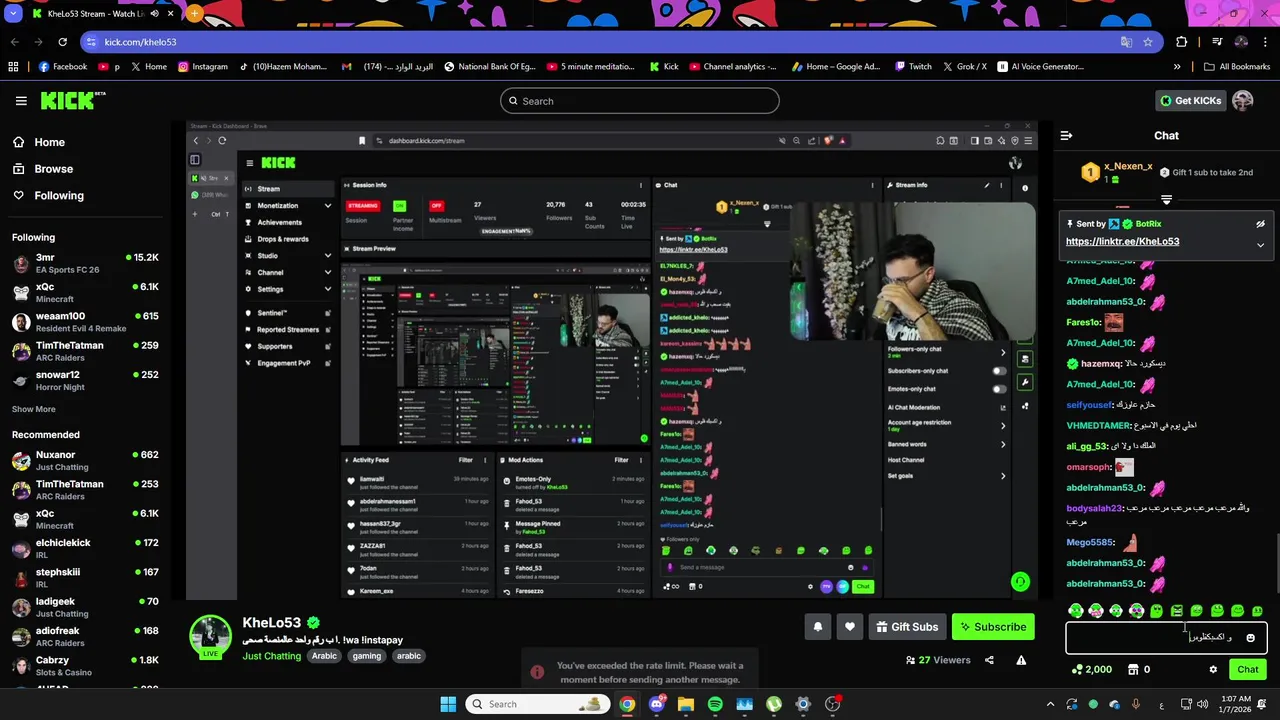The width and height of the screenshot is (1280, 720).
Task: Focus the Kick search box
Action: (640, 101)
